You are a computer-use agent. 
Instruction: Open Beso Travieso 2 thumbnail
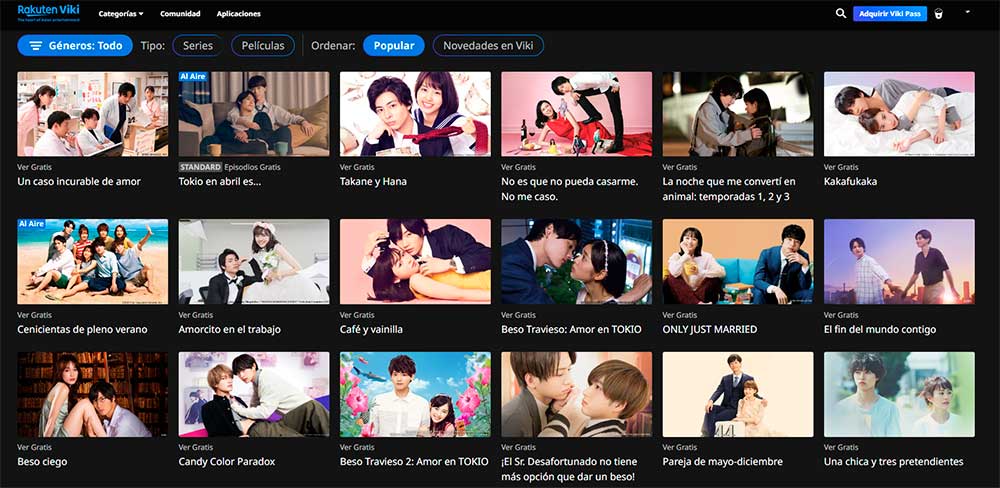tap(415, 394)
